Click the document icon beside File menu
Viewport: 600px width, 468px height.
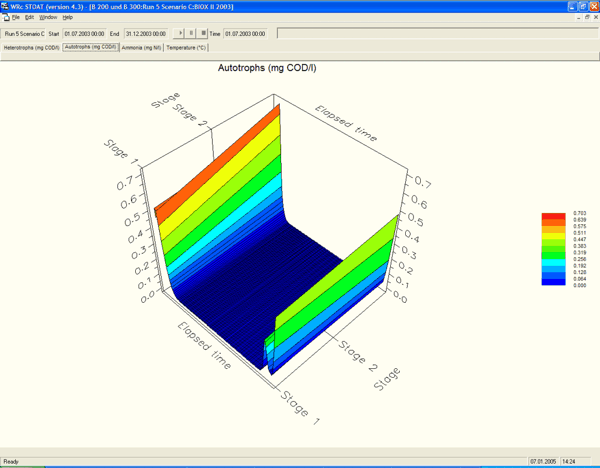click(5, 18)
